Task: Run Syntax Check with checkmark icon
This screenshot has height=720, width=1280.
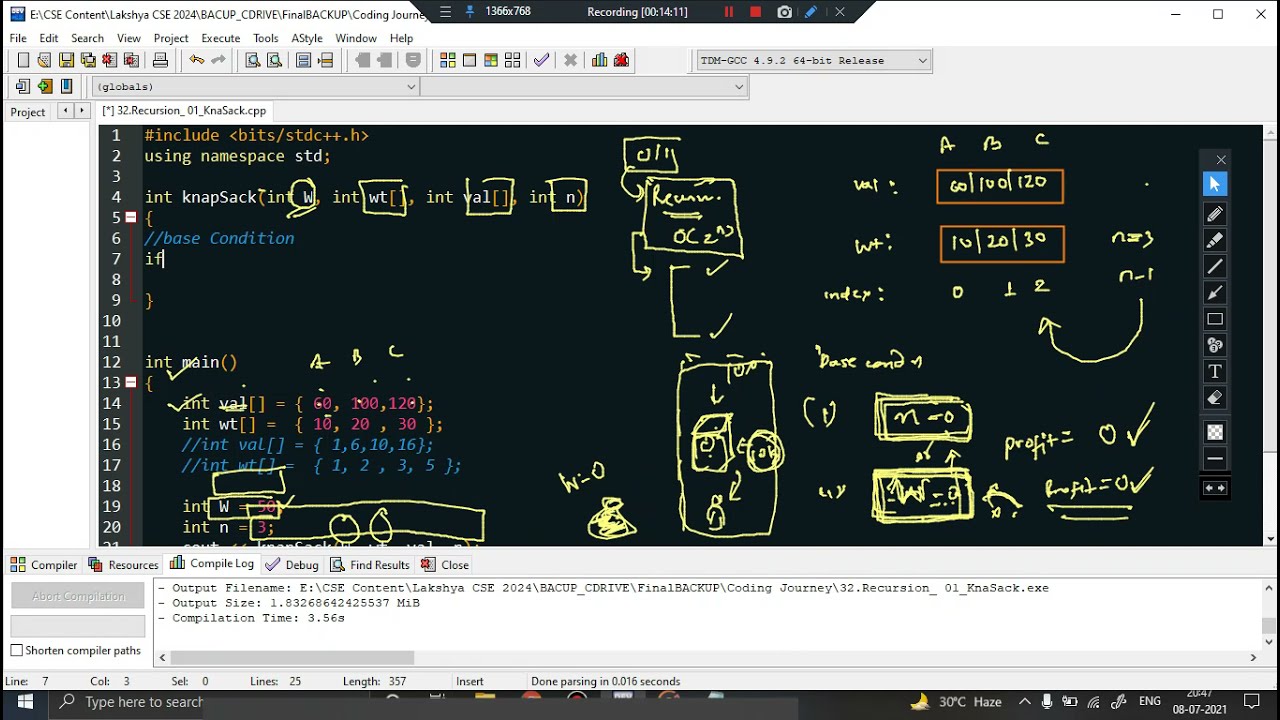Action: [x=541, y=60]
